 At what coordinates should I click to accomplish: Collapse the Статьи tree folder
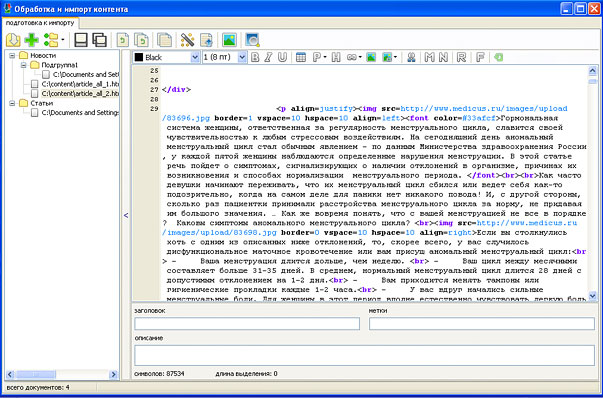(x=12, y=103)
